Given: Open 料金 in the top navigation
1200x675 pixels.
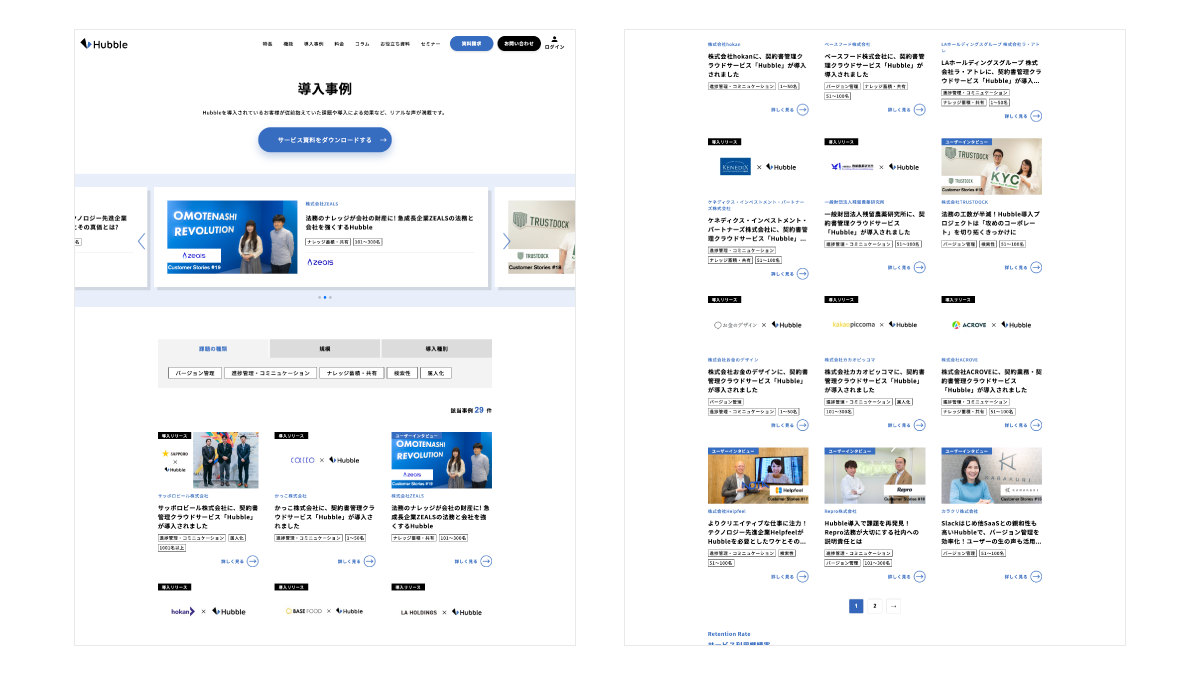Looking at the screenshot, I should [x=339, y=44].
